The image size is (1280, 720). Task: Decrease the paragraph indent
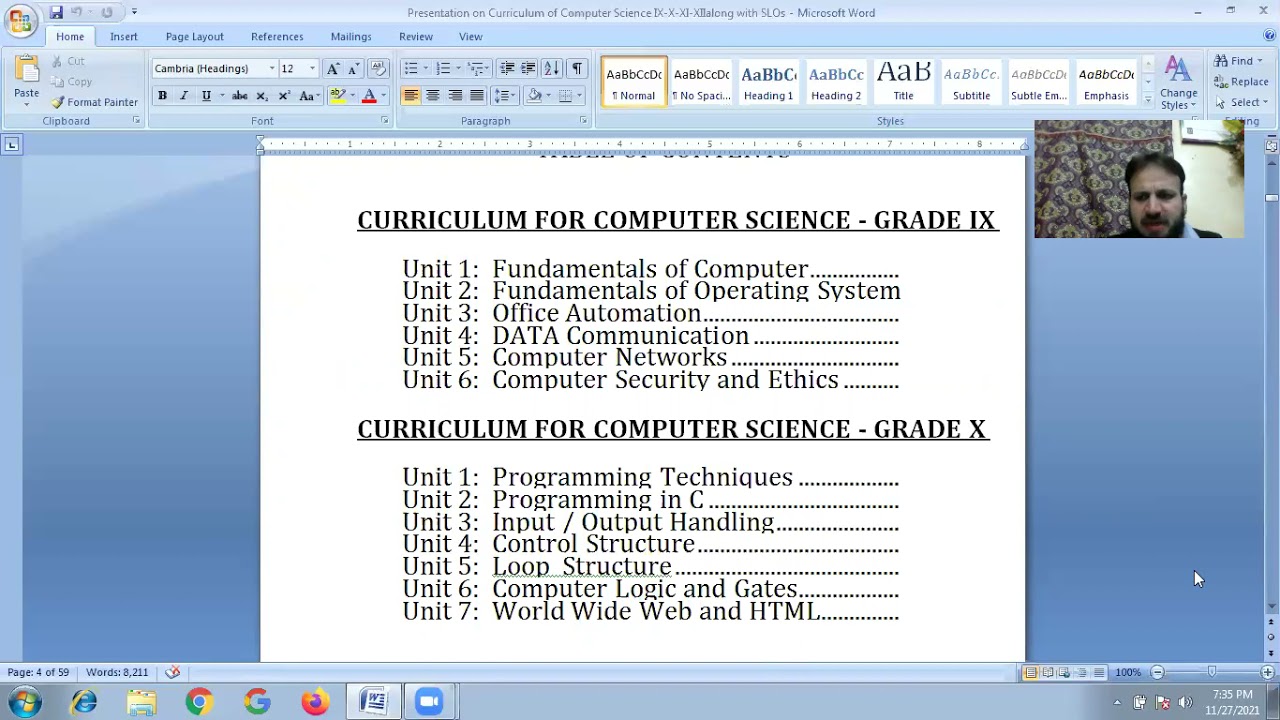click(x=507, y=68)
